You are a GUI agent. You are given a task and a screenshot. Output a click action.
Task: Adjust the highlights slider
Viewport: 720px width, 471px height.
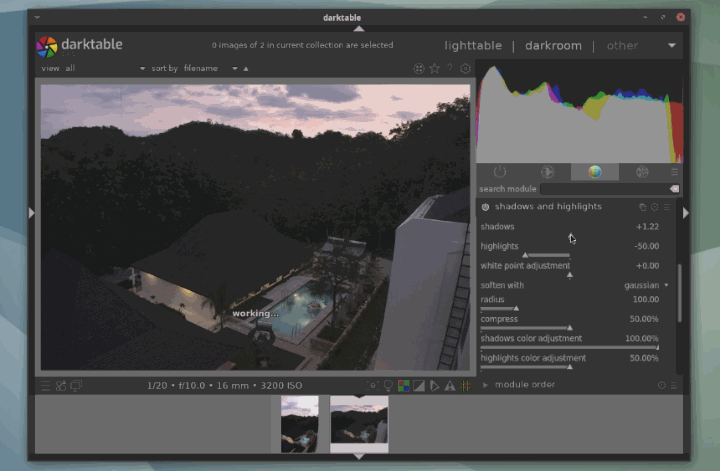[x=570, y=255]
